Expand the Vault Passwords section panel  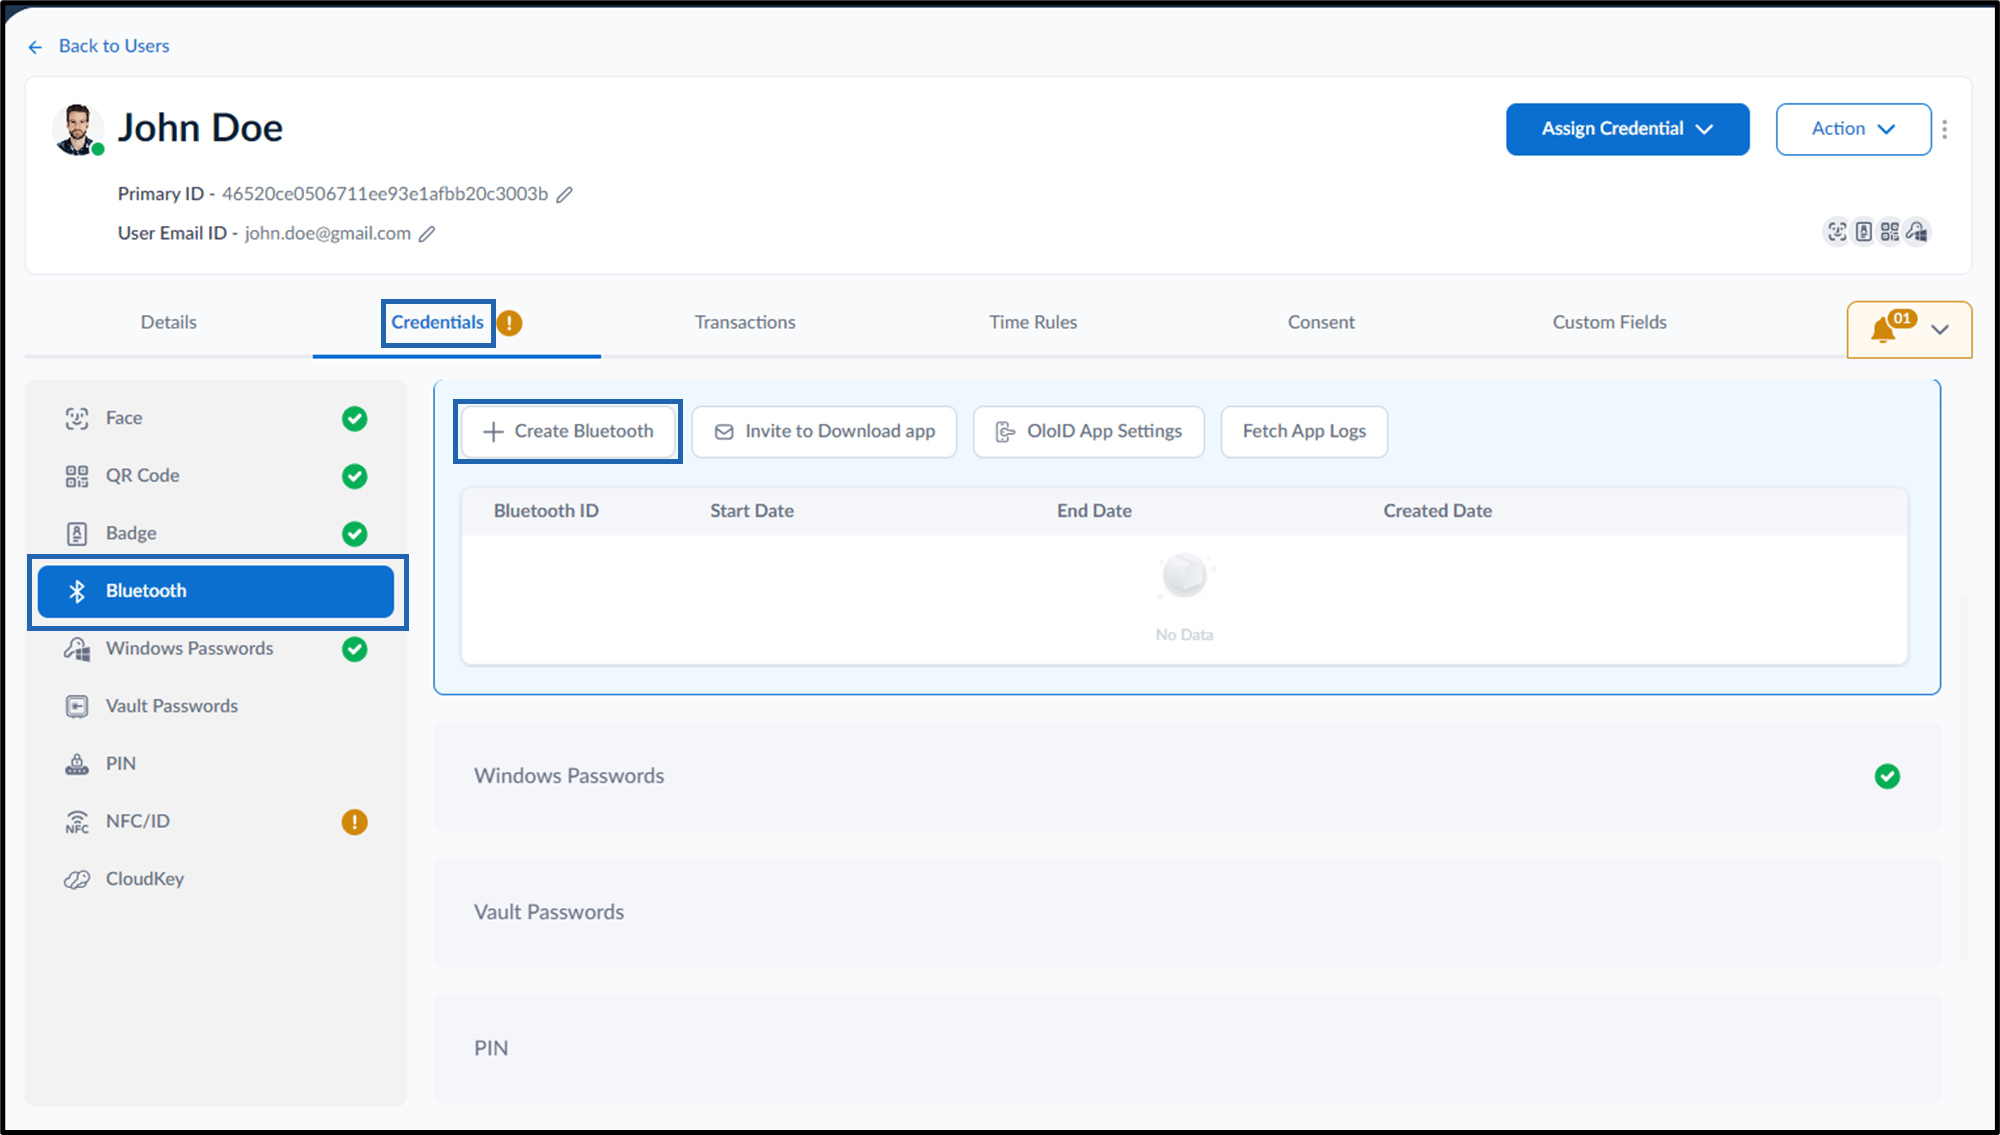pyautogui.click(x=1187, y=913)
